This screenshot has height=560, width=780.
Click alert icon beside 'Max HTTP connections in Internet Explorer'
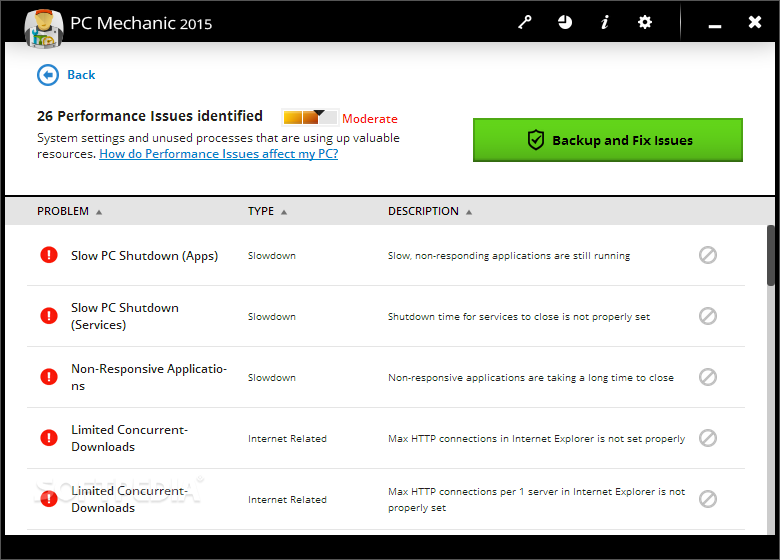tap(49, 438)
